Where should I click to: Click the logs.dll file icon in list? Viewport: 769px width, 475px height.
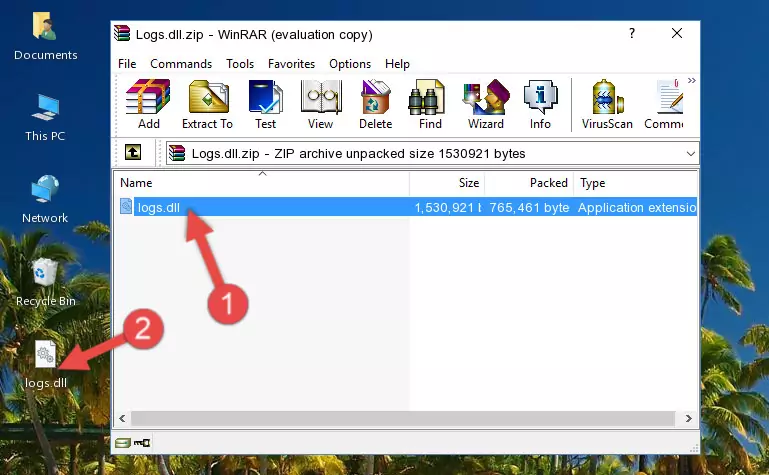pyautogui.click(x=126, y=206)
